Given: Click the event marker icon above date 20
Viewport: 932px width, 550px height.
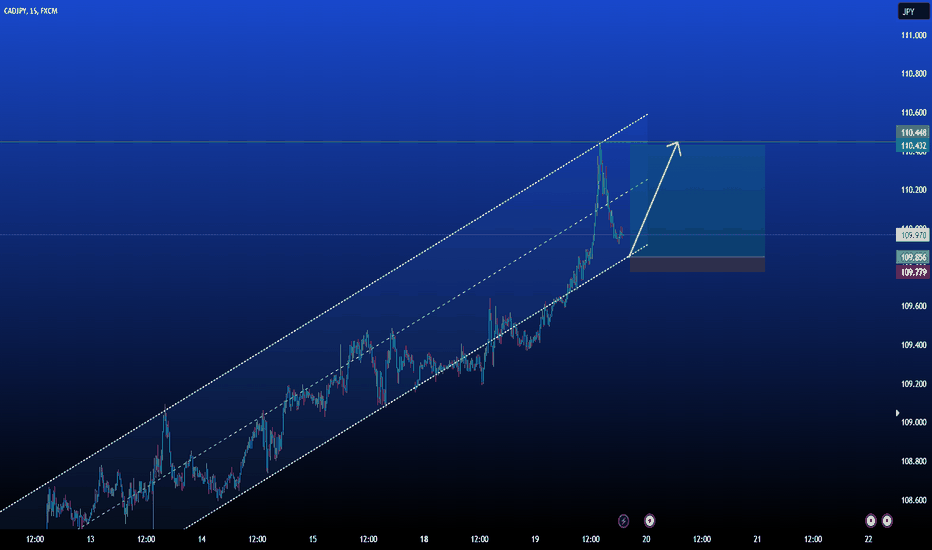Looking at the screenshot, I should click(650, 521).
